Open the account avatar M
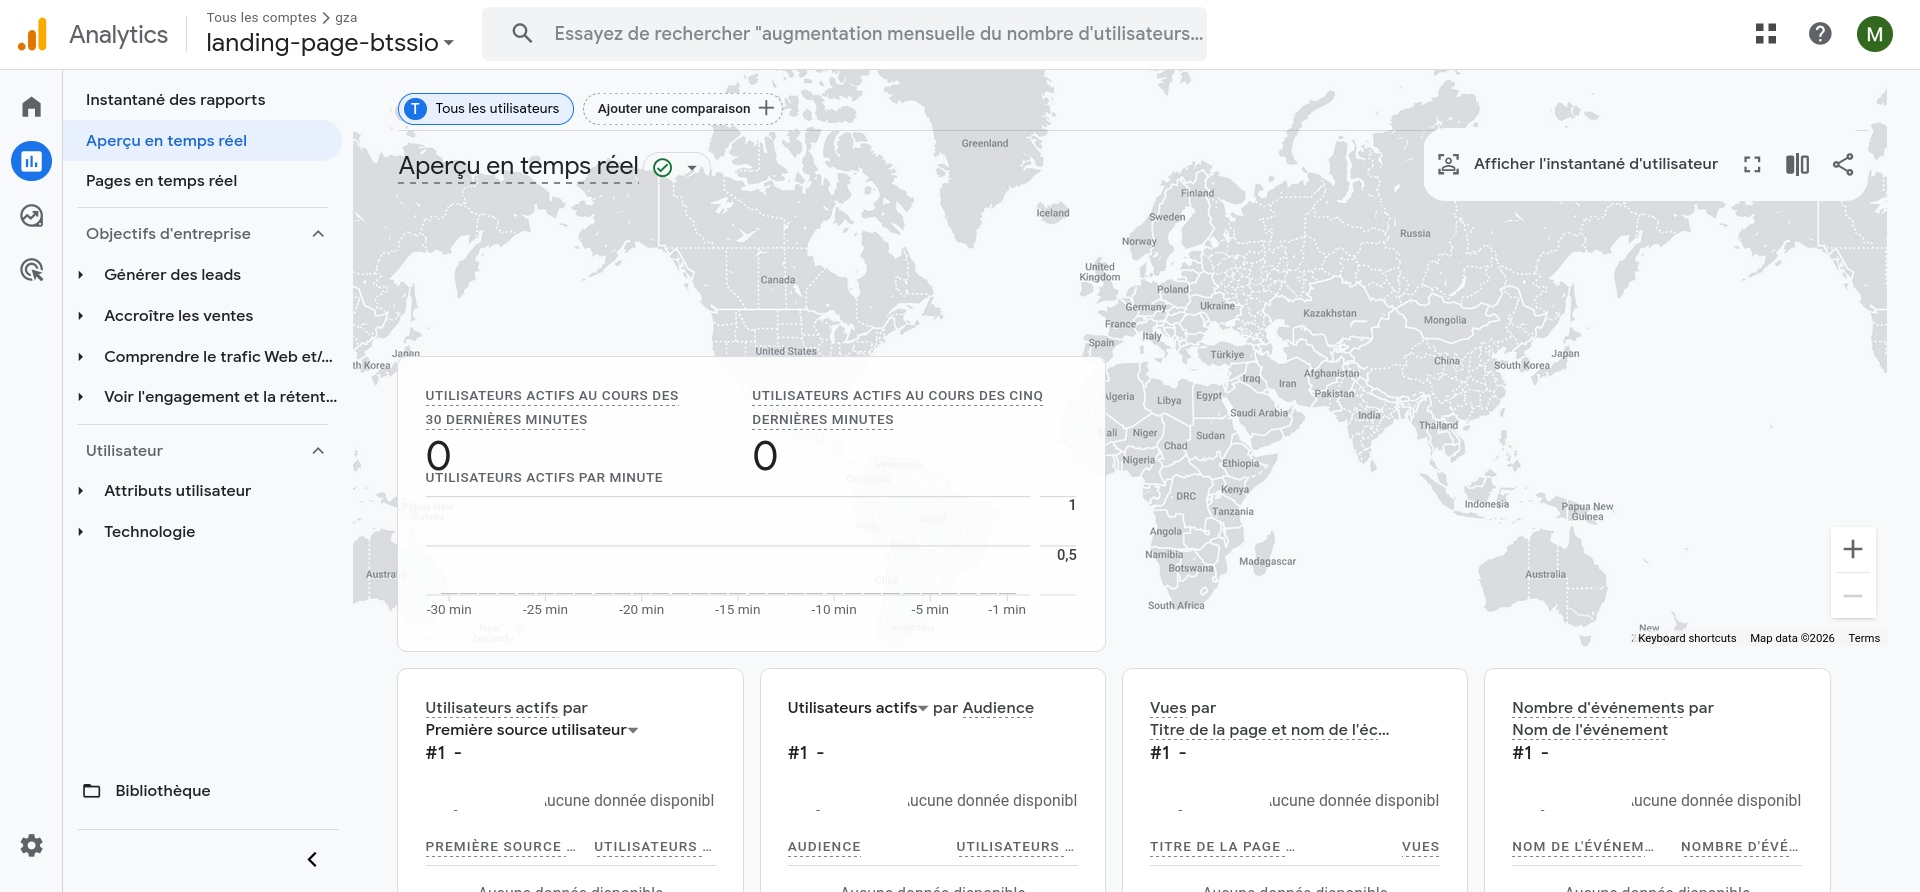This screenshot has width=1920, height=892. click(1875, 34)
